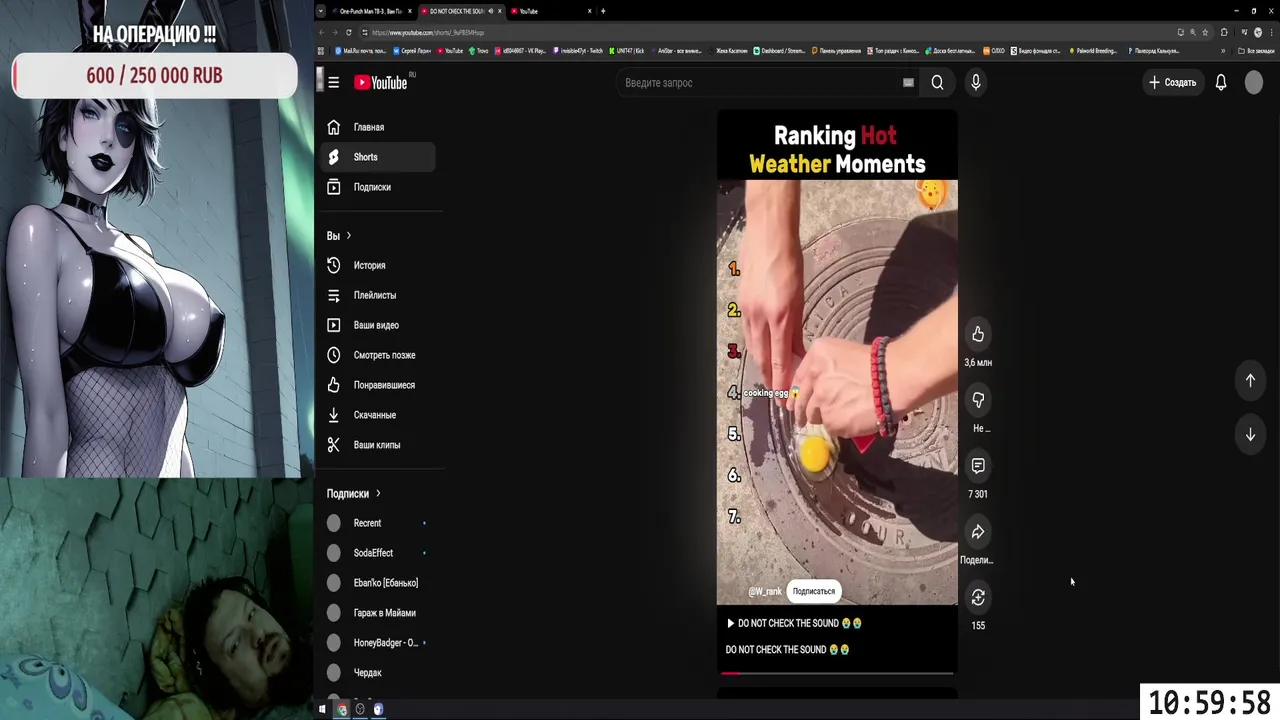The width and height of the screenshot is (1280, 720).
Task: Open the remix icon on the Short
Action: click(x=978, y=598)
